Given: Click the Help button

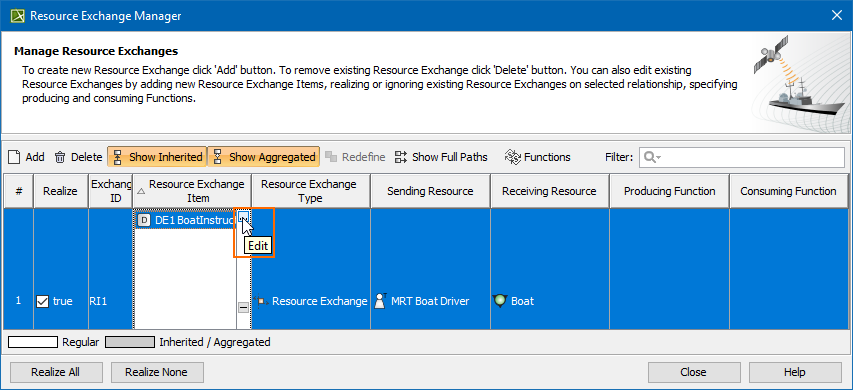Looking at the screenshot, I should 795,373.
